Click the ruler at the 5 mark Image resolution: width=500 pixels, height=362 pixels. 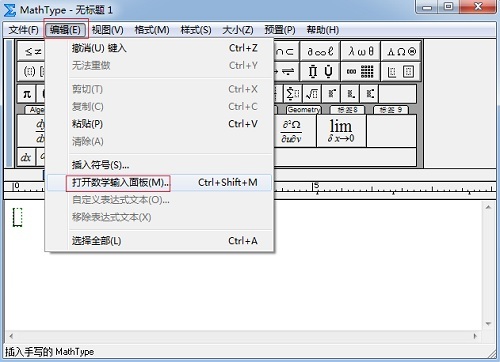click(x=316, y=186)
